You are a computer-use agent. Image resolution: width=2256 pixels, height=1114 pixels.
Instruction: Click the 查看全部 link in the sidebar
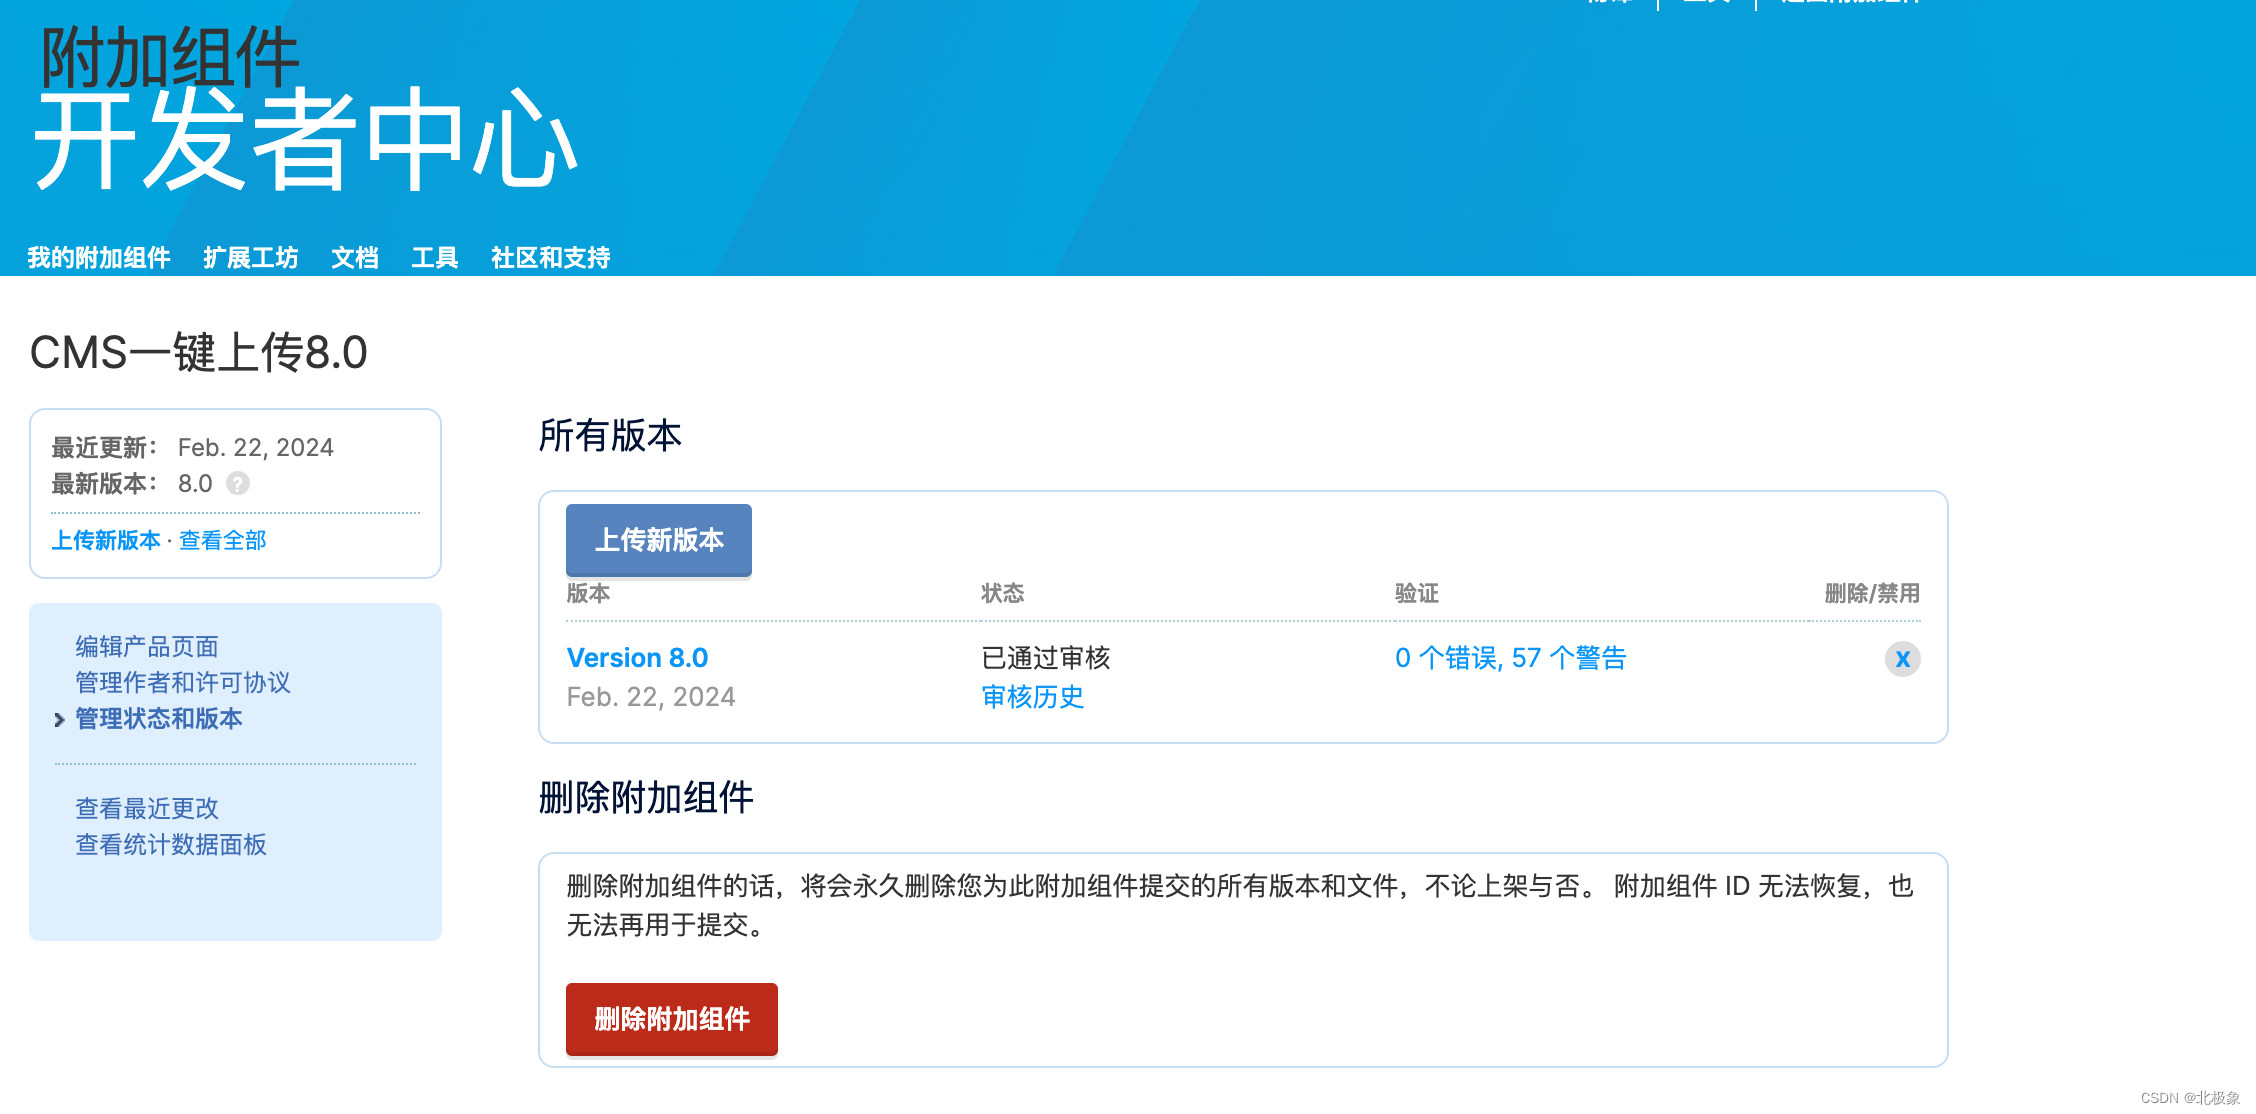(x=222, y=541)
